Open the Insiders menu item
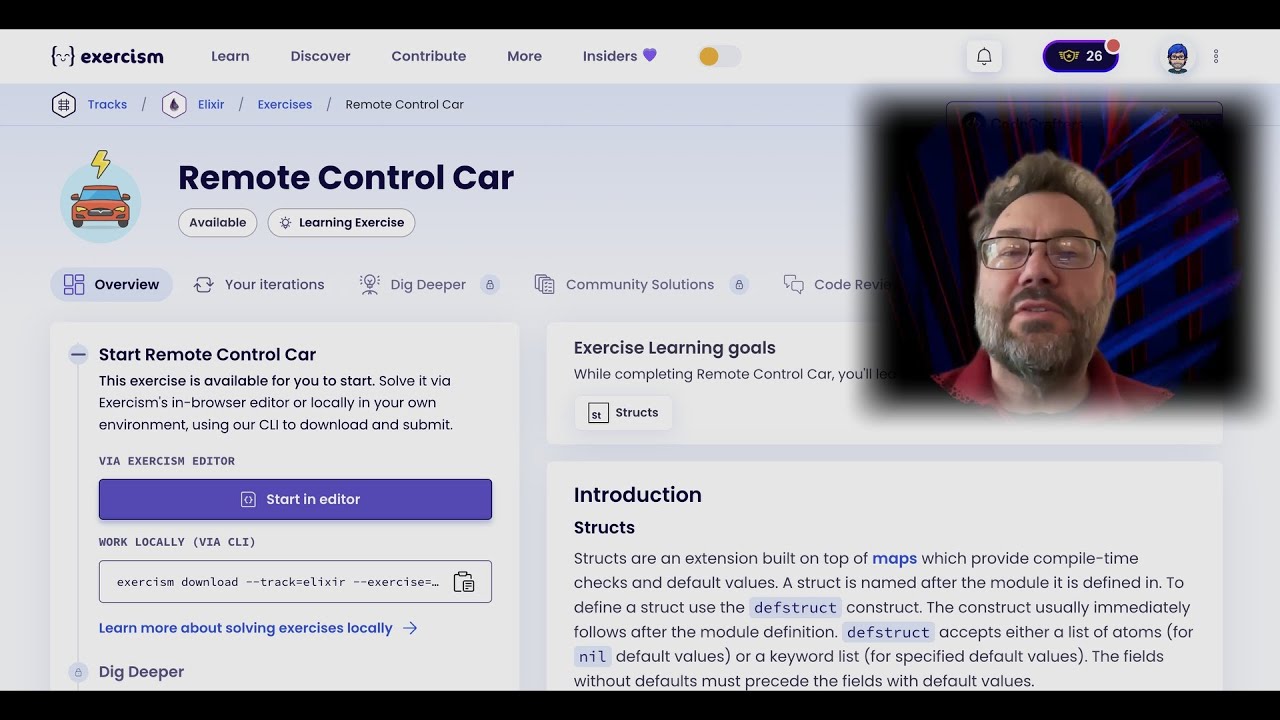 [x=619, y=56]
